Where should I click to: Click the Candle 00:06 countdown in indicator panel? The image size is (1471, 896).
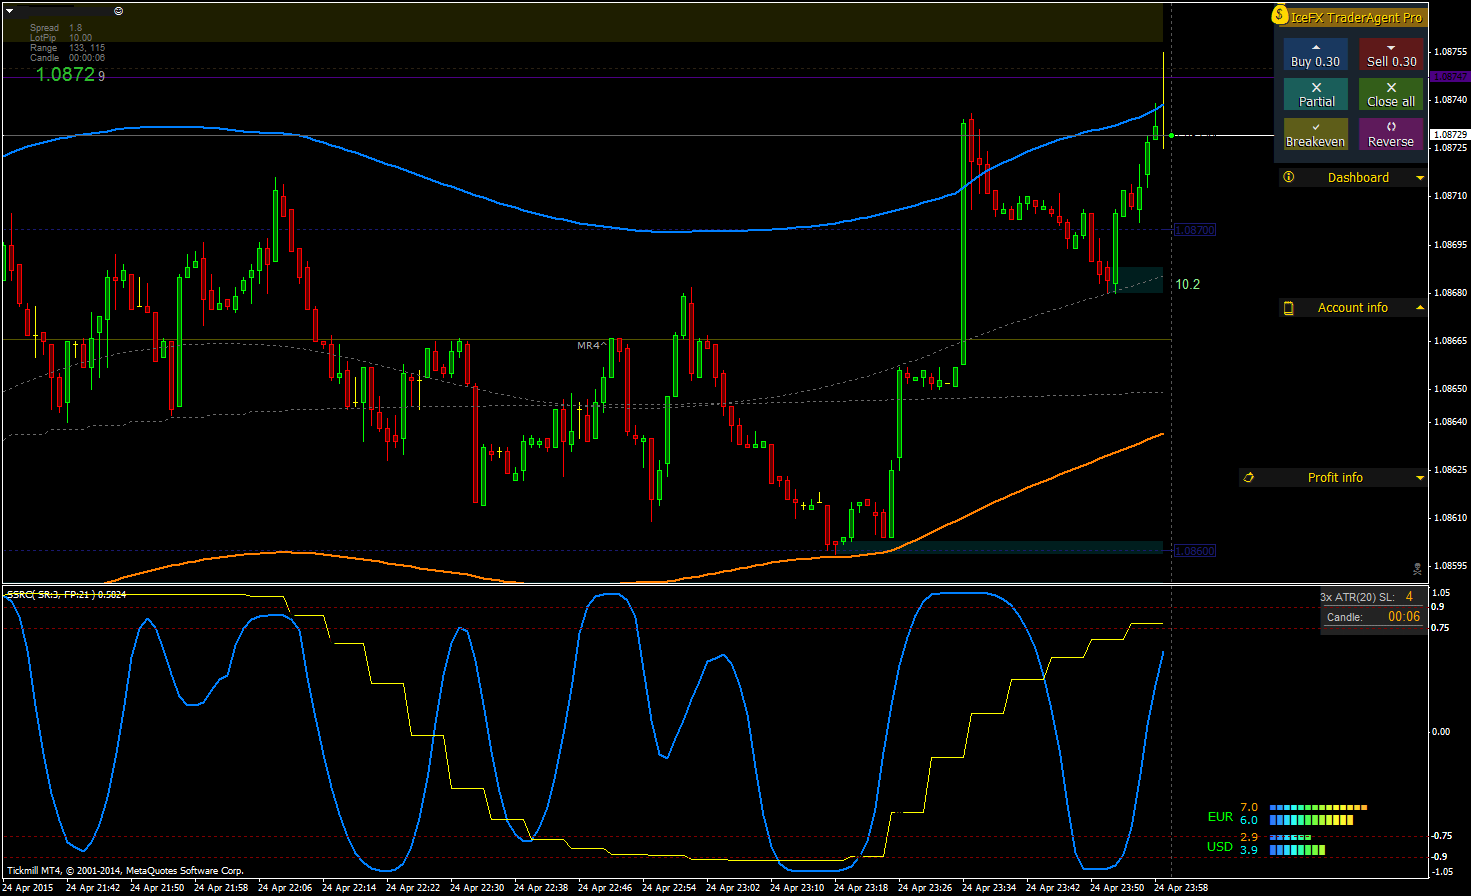click(1404, 617)
